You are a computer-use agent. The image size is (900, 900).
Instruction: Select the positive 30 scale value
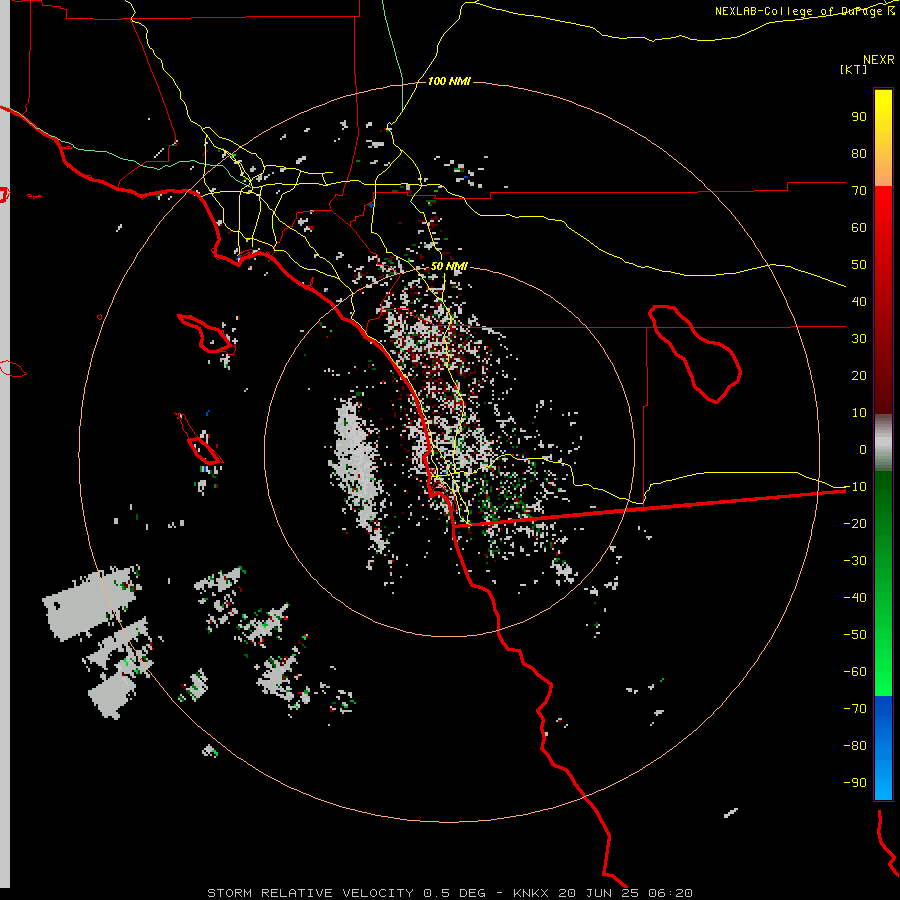859,339
